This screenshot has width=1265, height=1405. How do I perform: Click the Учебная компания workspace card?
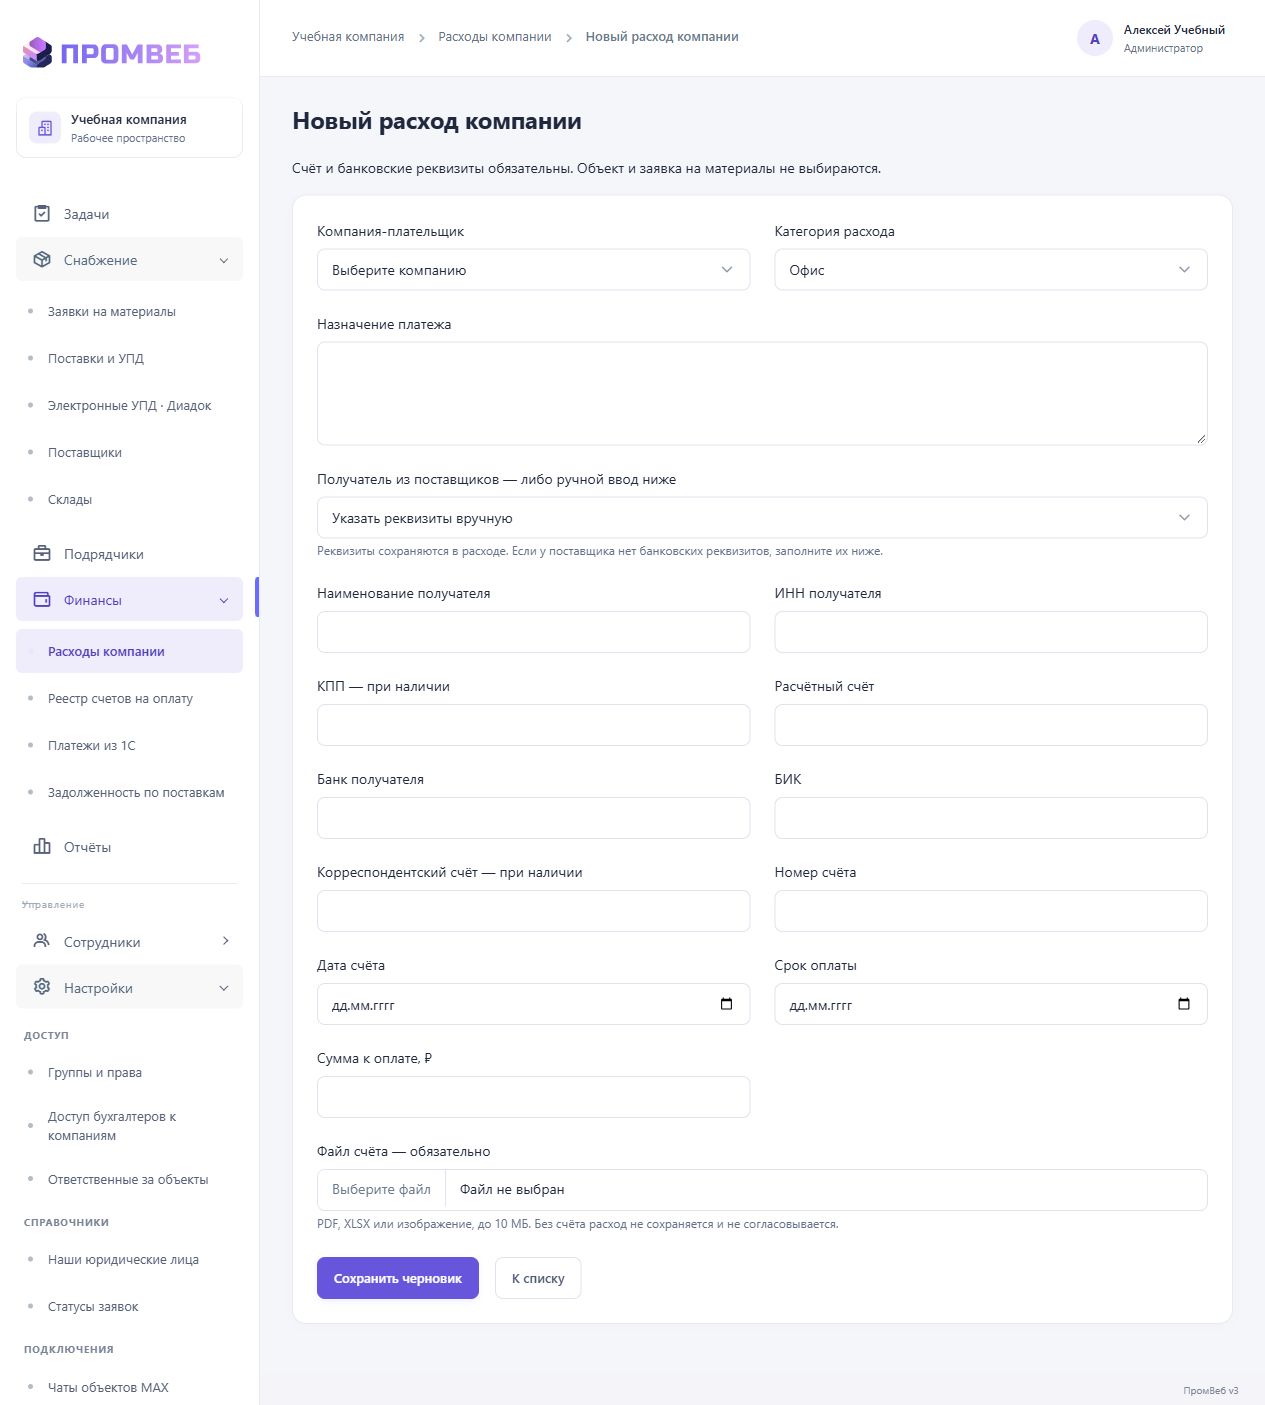129,128
